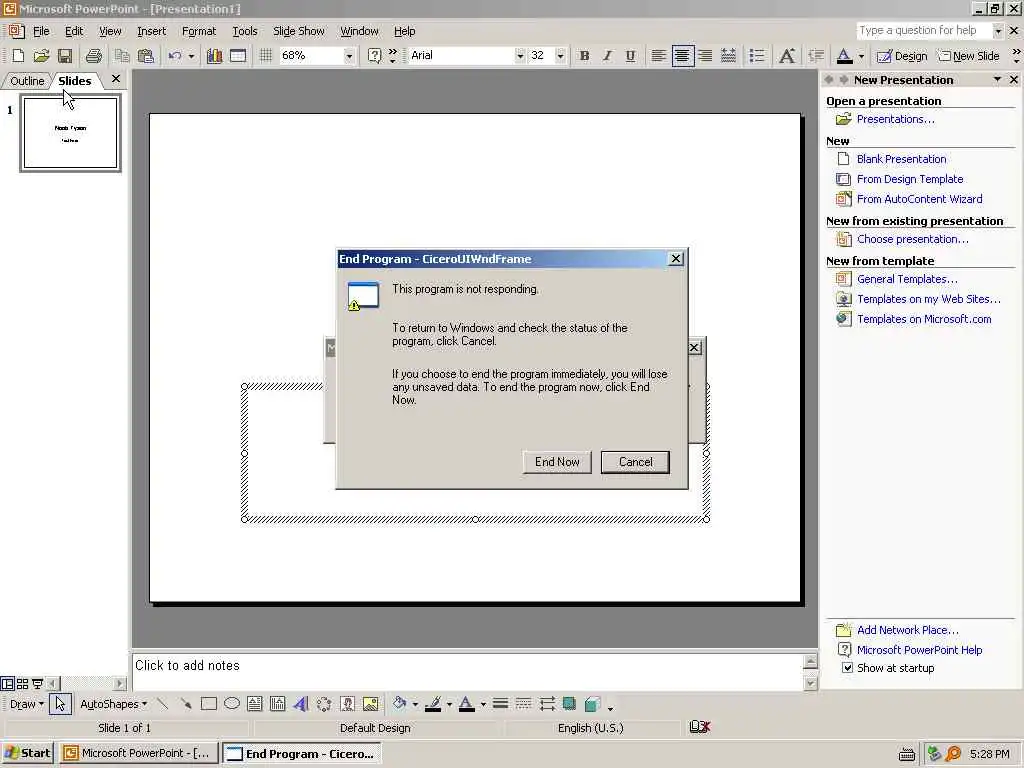Click the Undo arrow icon
This screenshot has height=768, width=1024.
click(x=174, y=56)
